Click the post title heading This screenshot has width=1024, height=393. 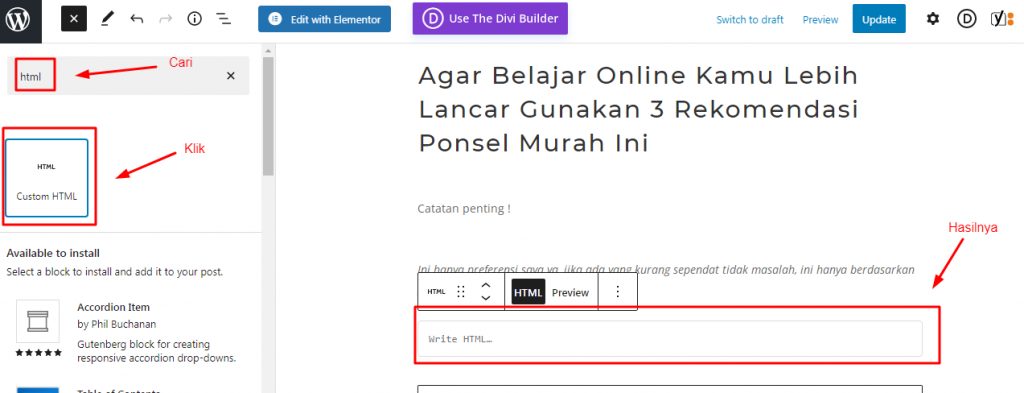[638, 110]
